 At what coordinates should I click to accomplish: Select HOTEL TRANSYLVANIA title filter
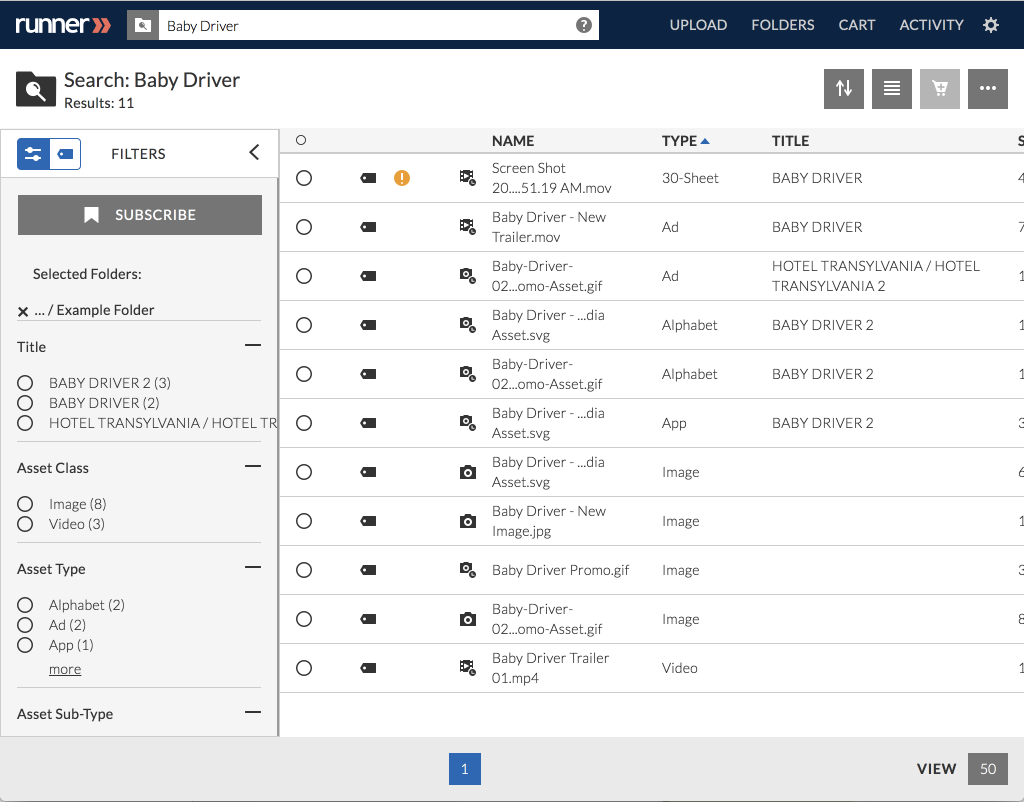[25, 423]
